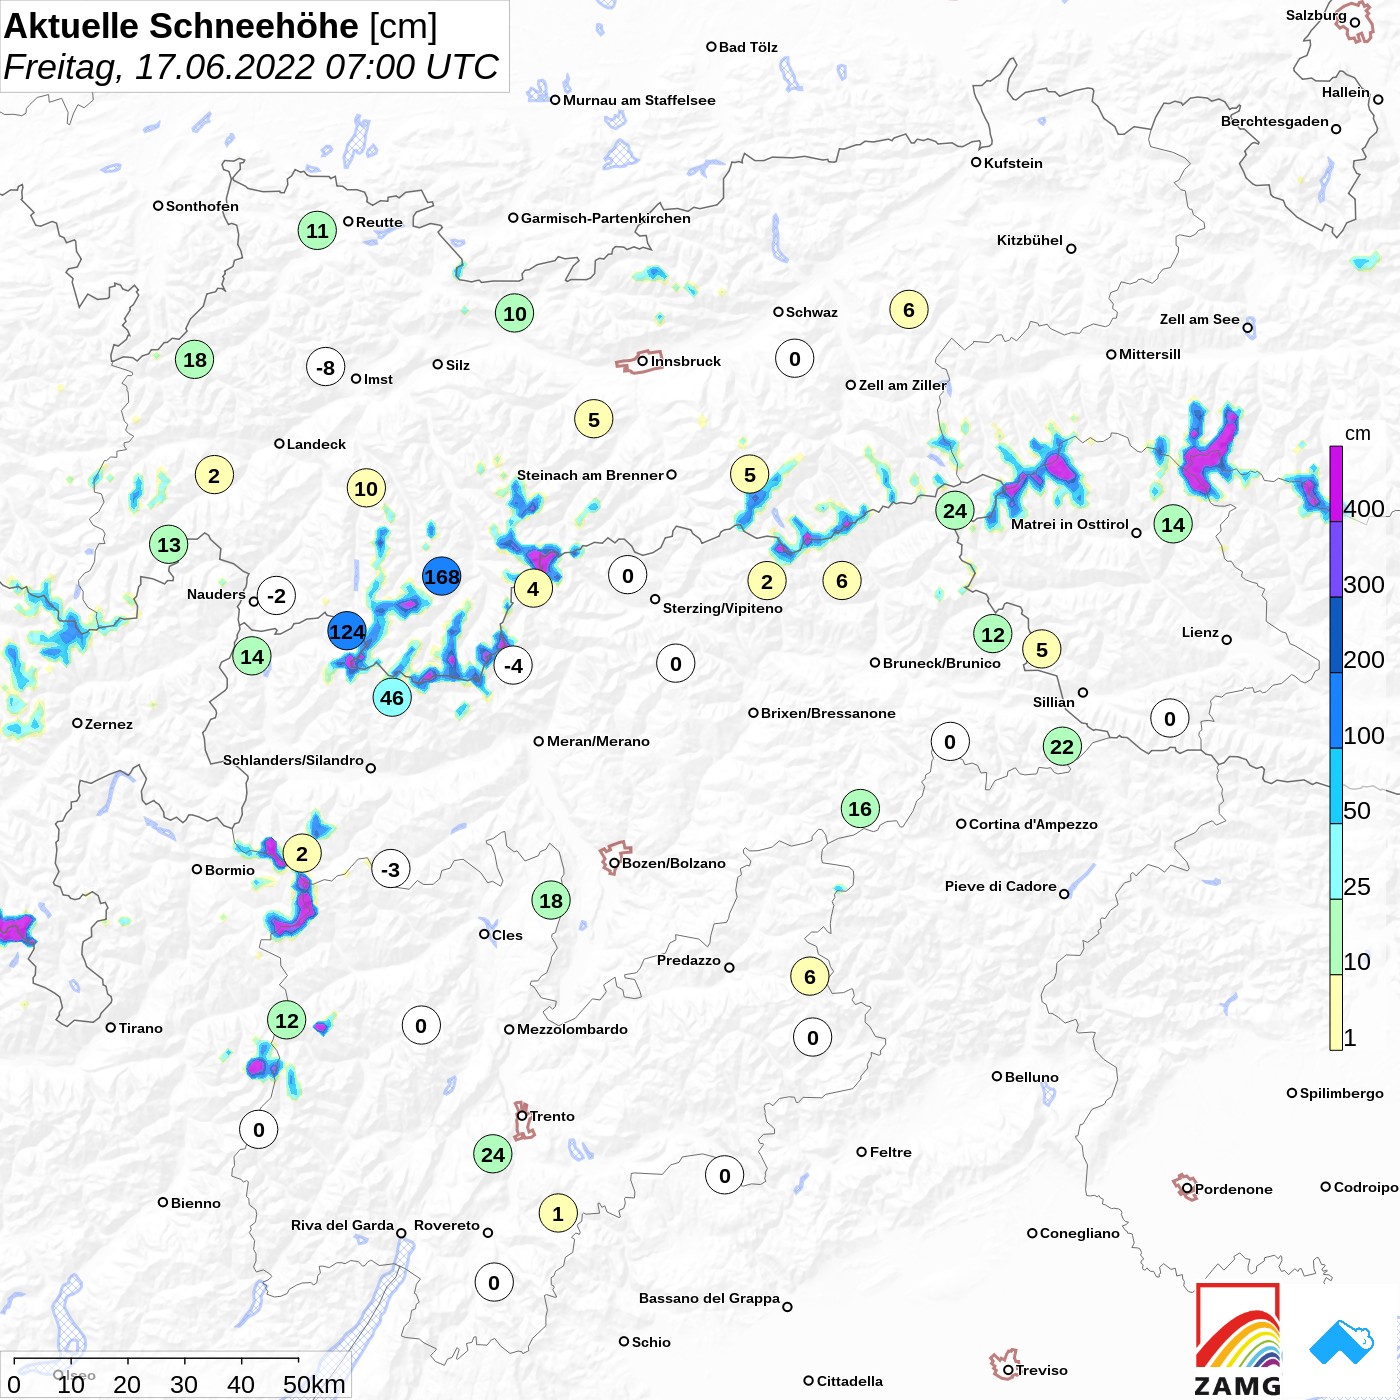
Task: Click the 'Zell am Ziller' label
Action: tap(902, 385)
